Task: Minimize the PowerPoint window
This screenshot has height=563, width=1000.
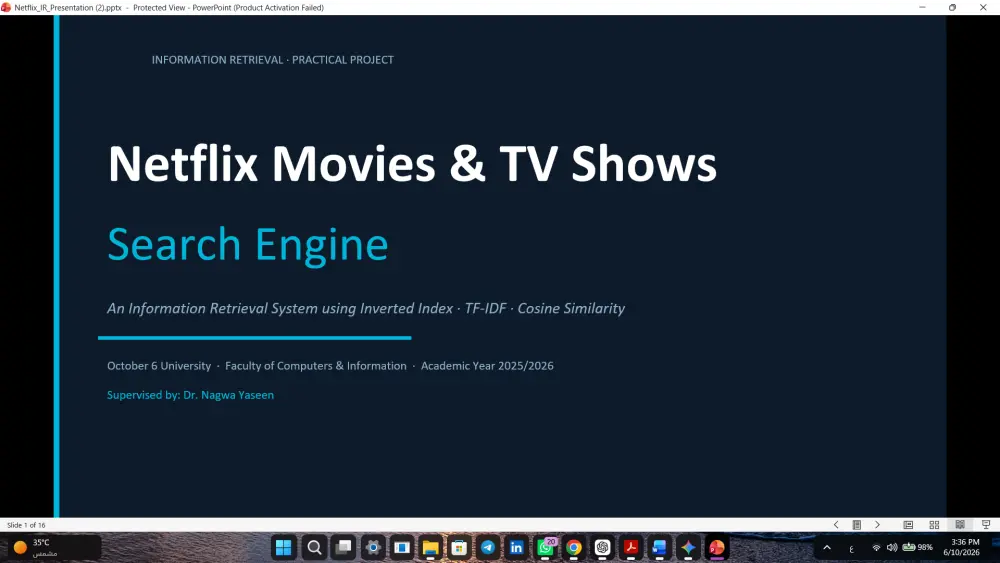Action: [922, 7]
